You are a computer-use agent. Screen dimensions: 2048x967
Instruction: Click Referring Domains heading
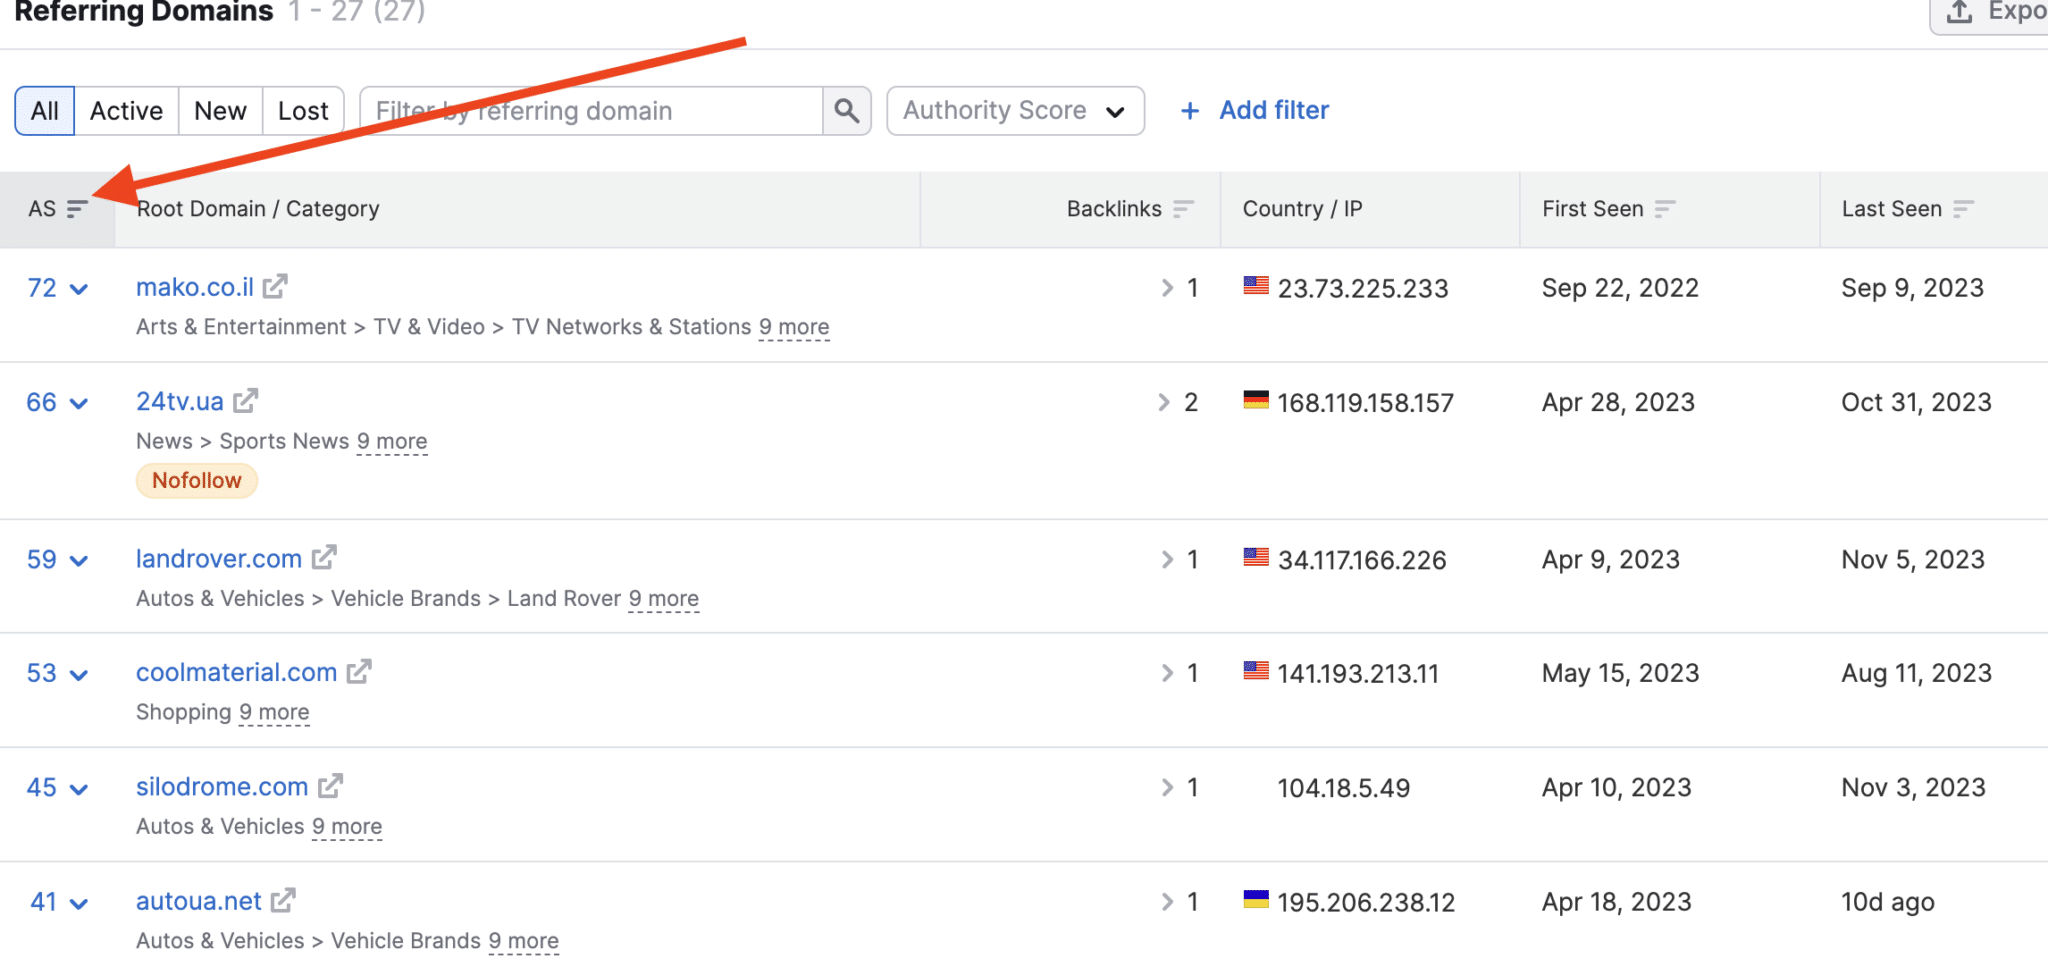(x=144, y=12)
